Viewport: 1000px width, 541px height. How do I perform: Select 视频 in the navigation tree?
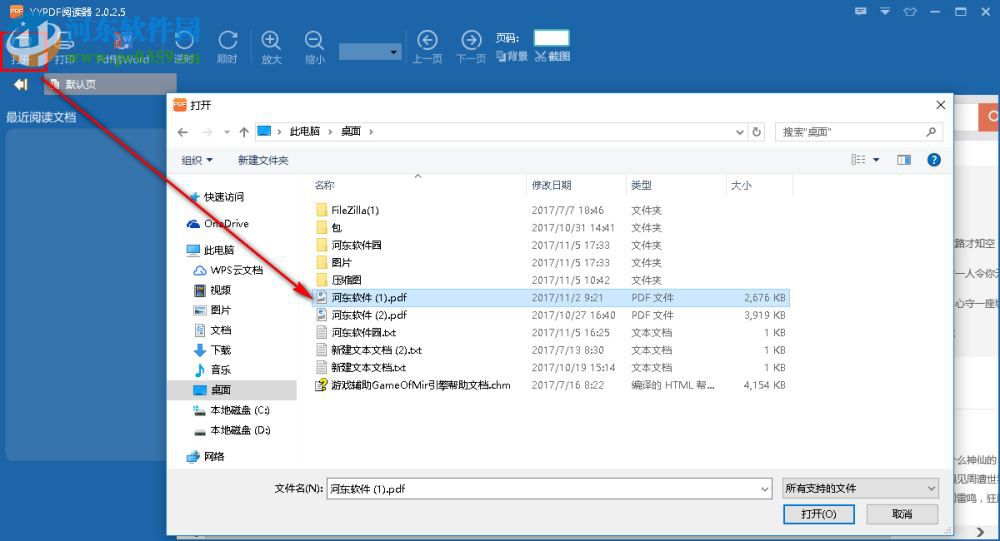[220, 290]
